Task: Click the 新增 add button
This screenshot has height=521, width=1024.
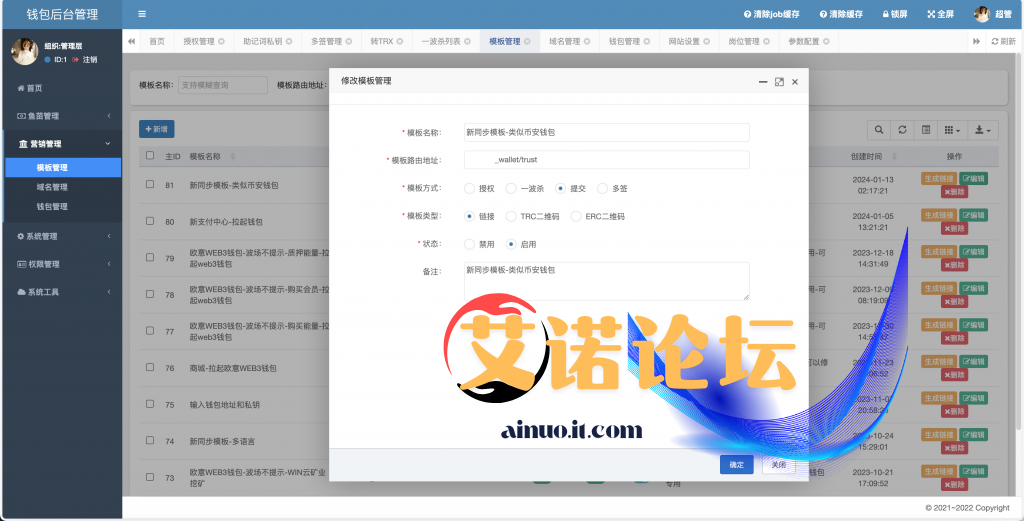Action: [157, 129]
